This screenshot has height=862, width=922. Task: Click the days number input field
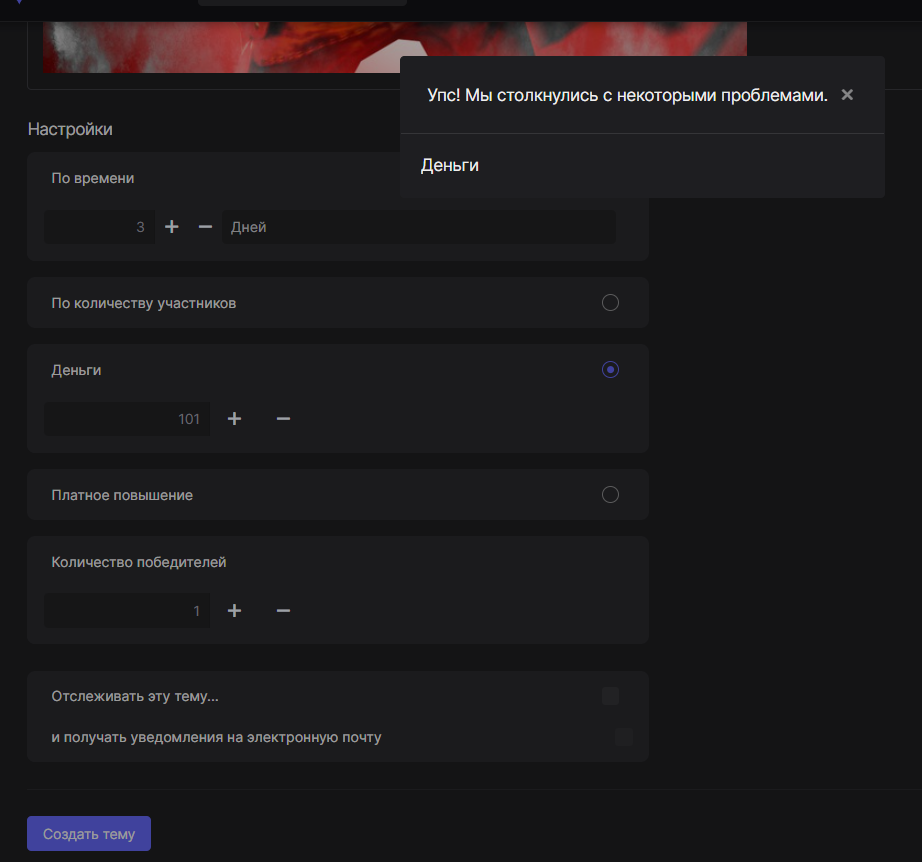pos(100,227)
